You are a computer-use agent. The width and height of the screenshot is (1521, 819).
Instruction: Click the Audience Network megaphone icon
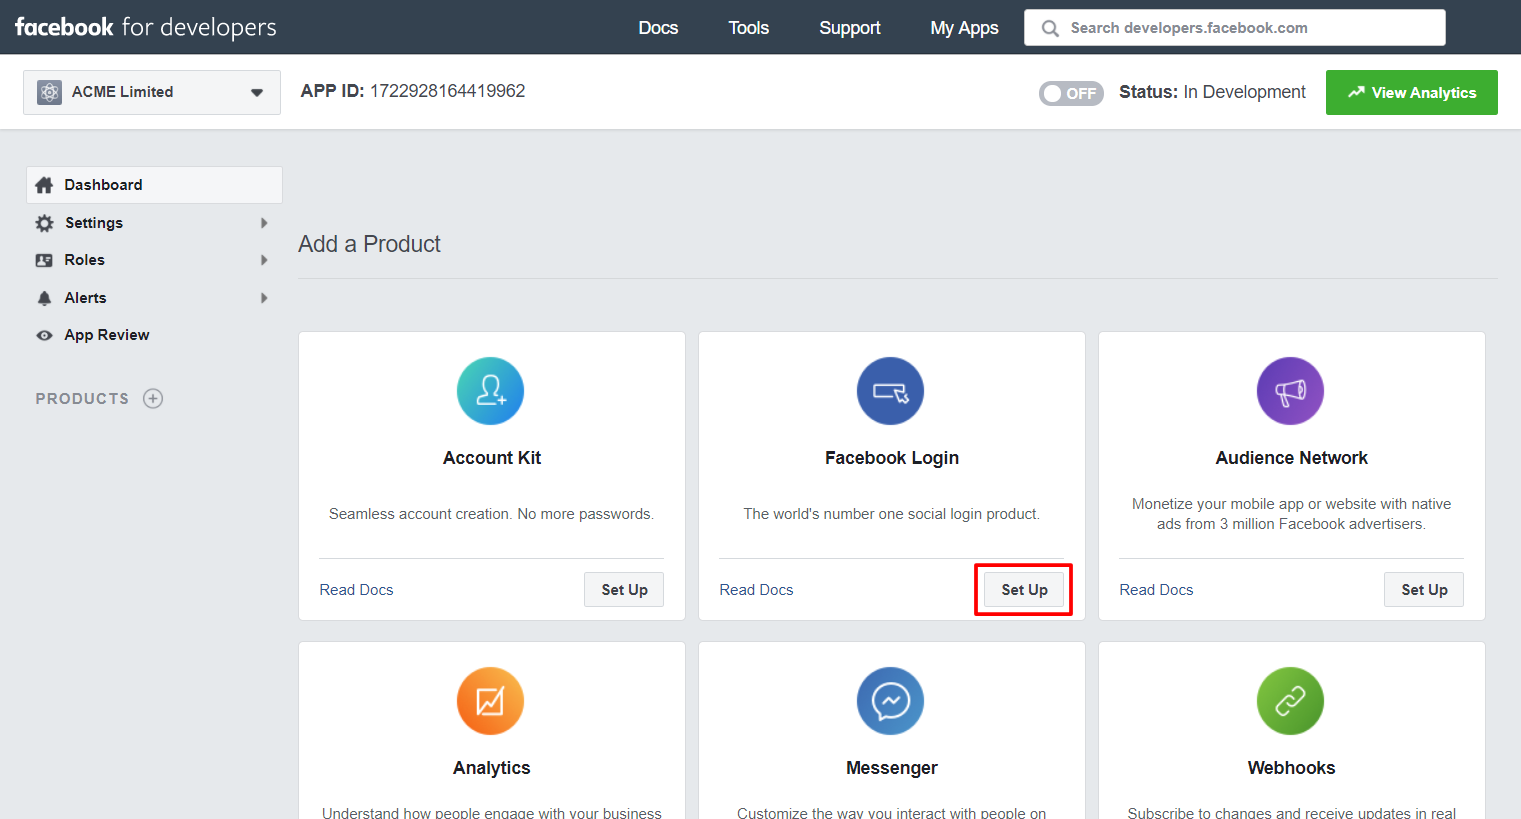point(1290,391)
